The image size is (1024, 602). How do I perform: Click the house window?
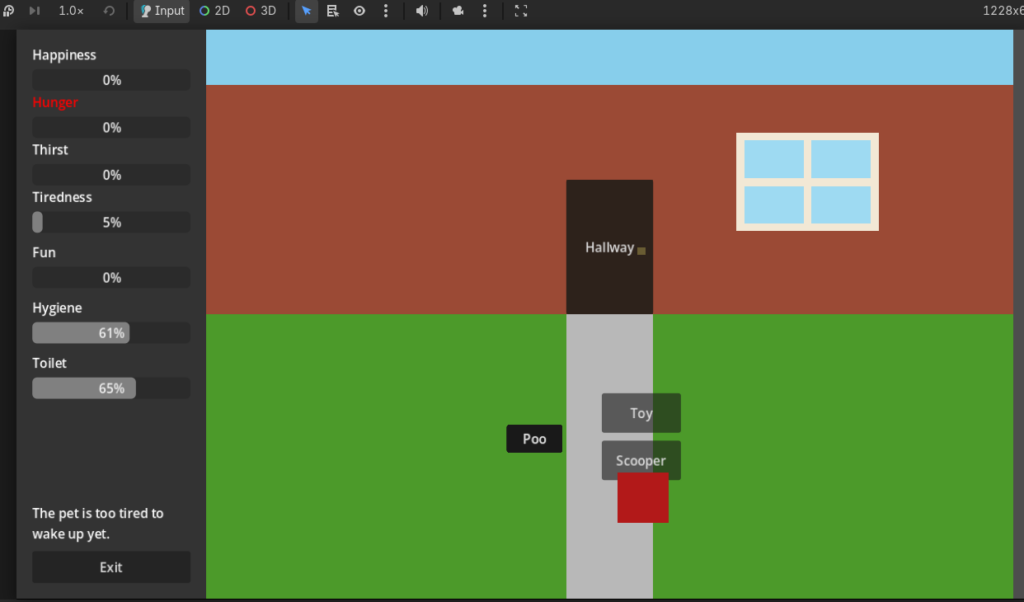click(x=807, y=182)
